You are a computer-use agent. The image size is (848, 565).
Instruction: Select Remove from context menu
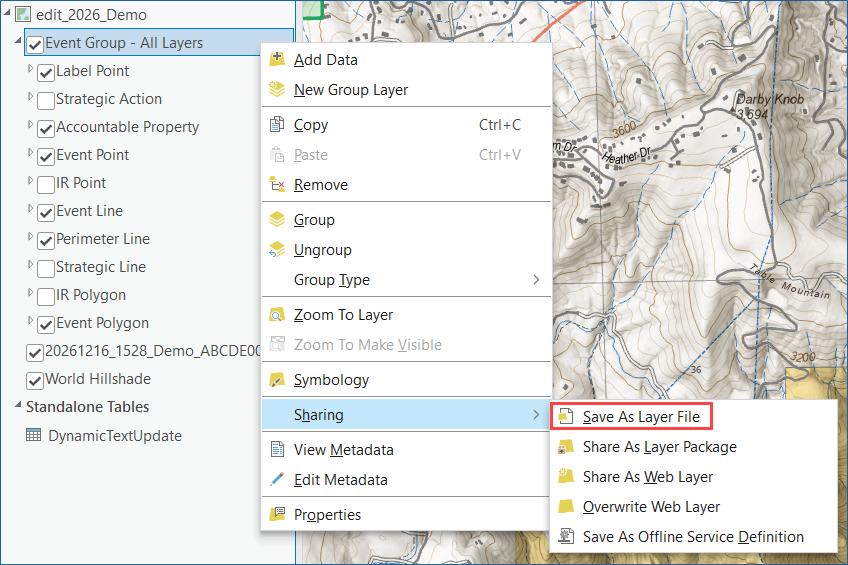[x=406, y=184]
